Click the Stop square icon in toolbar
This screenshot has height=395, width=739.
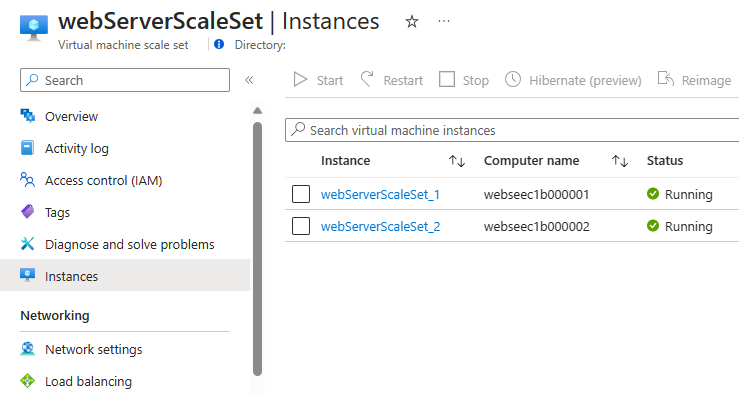click(447, 79)
